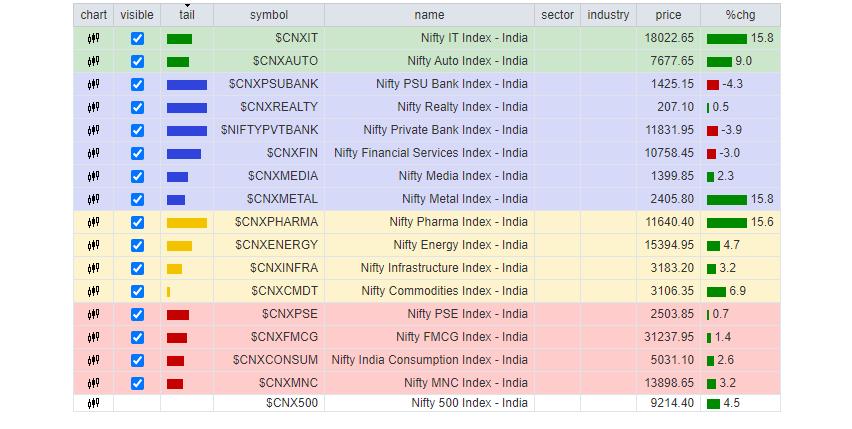The image size is (852, 429).
Task: Click the $NIFTYPVTBANK symbol link
Action: [269, 130]
